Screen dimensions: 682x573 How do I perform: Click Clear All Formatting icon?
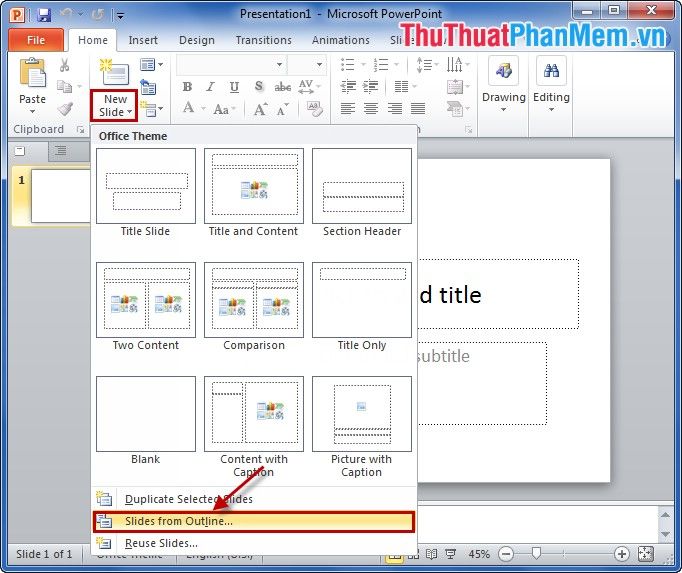(x=314, y=108)
